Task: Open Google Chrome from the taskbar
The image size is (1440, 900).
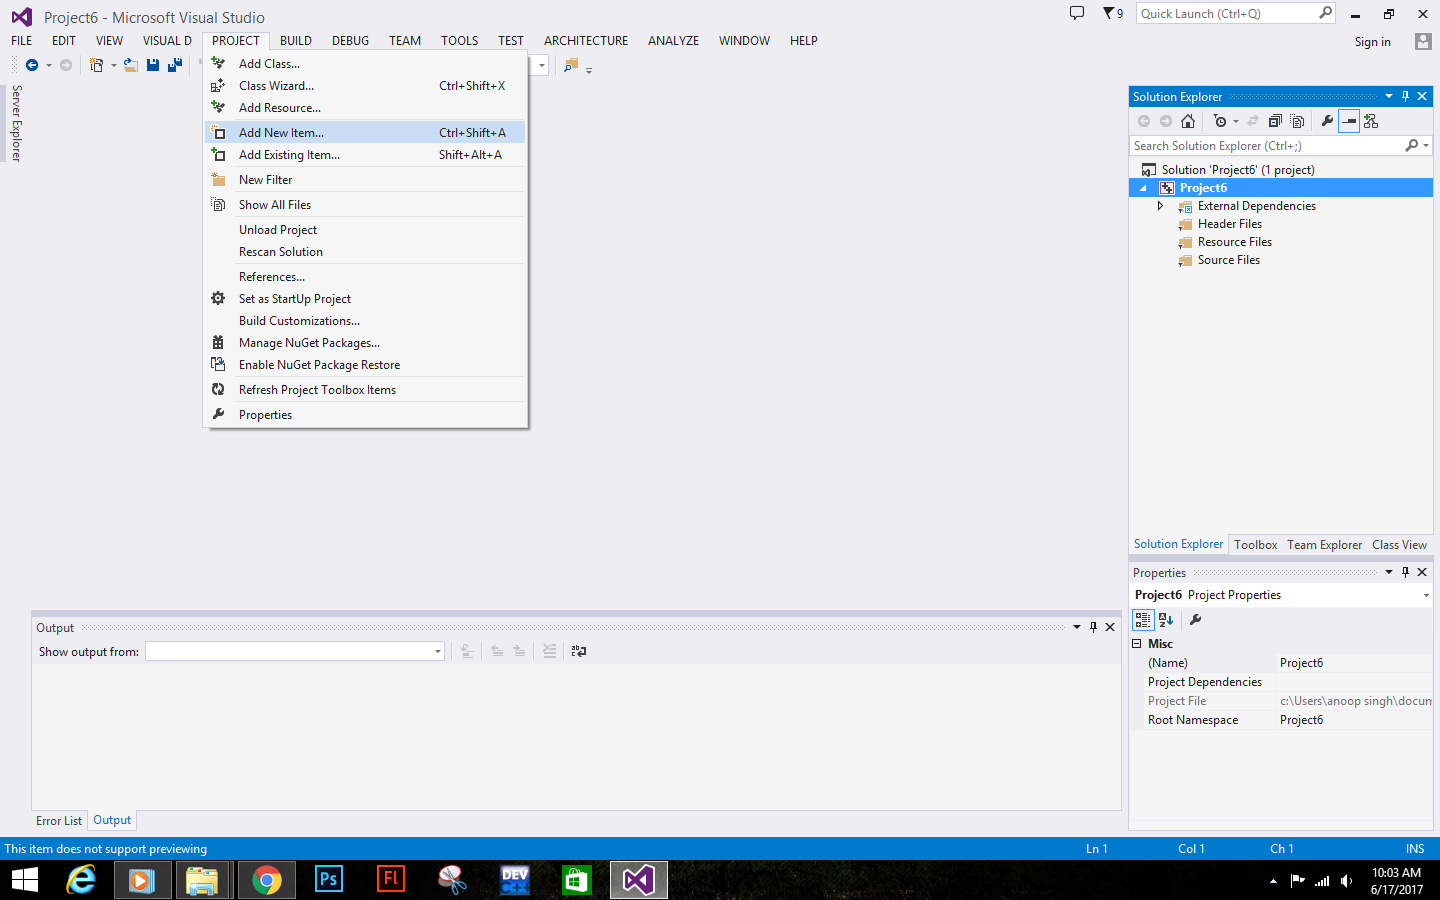Action: click(x=266, y=880)
